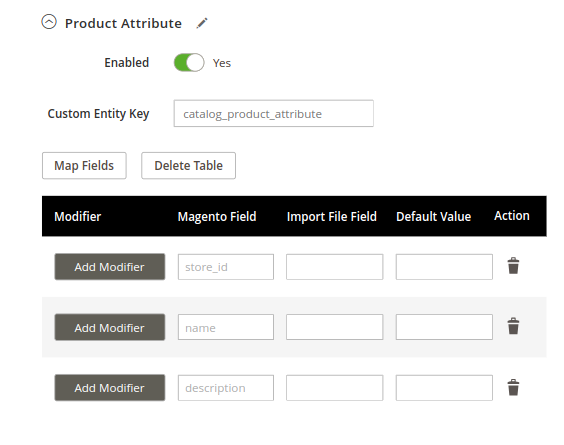Delete the store_id row with trash icon

pyautogui.click(x=513, y=266)
